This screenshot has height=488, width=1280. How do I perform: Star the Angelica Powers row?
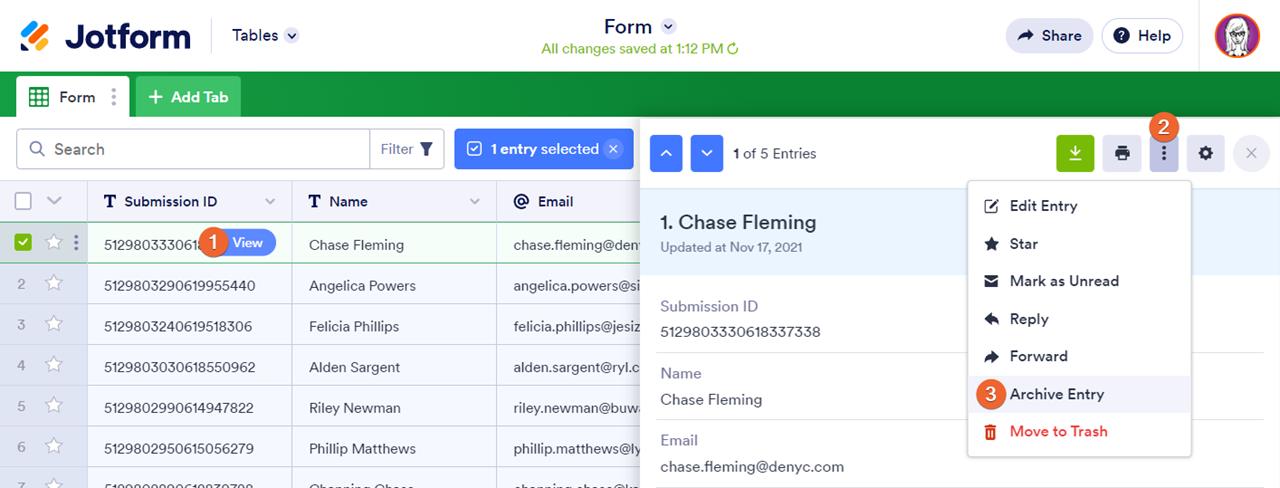pyautogui.click(x=54, y=284)
